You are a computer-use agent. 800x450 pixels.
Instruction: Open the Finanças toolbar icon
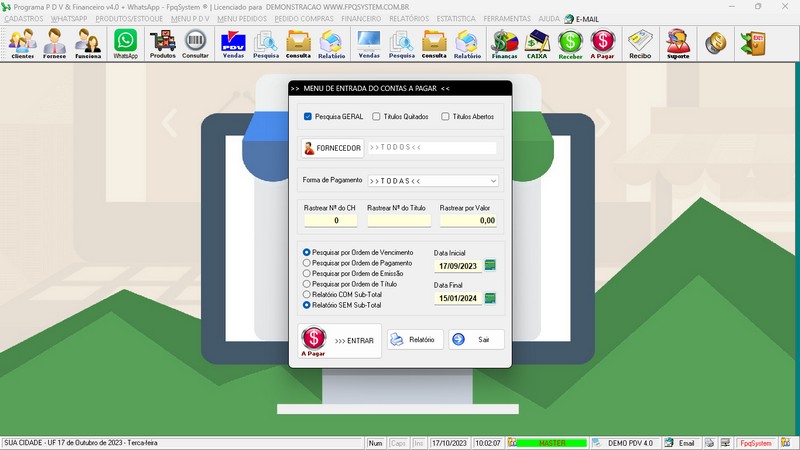pos(505,44)
